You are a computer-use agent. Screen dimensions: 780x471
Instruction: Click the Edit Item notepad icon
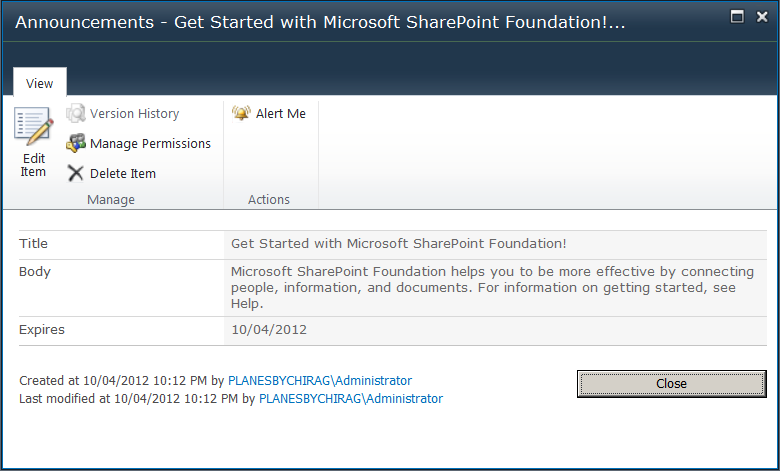tap(33, 128)
